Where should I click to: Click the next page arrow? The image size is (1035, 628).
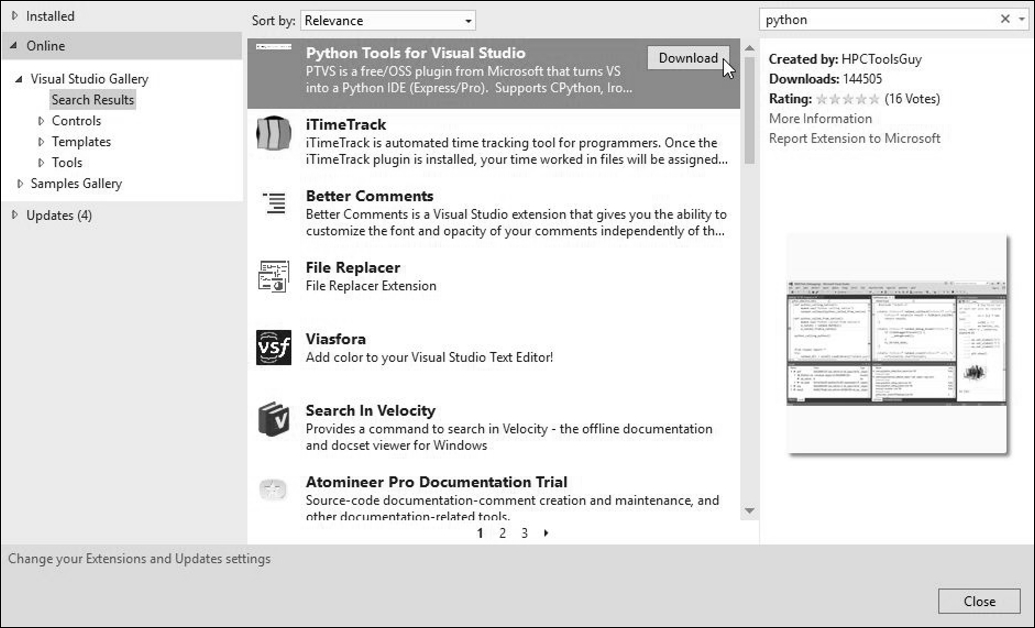point(546,533)
